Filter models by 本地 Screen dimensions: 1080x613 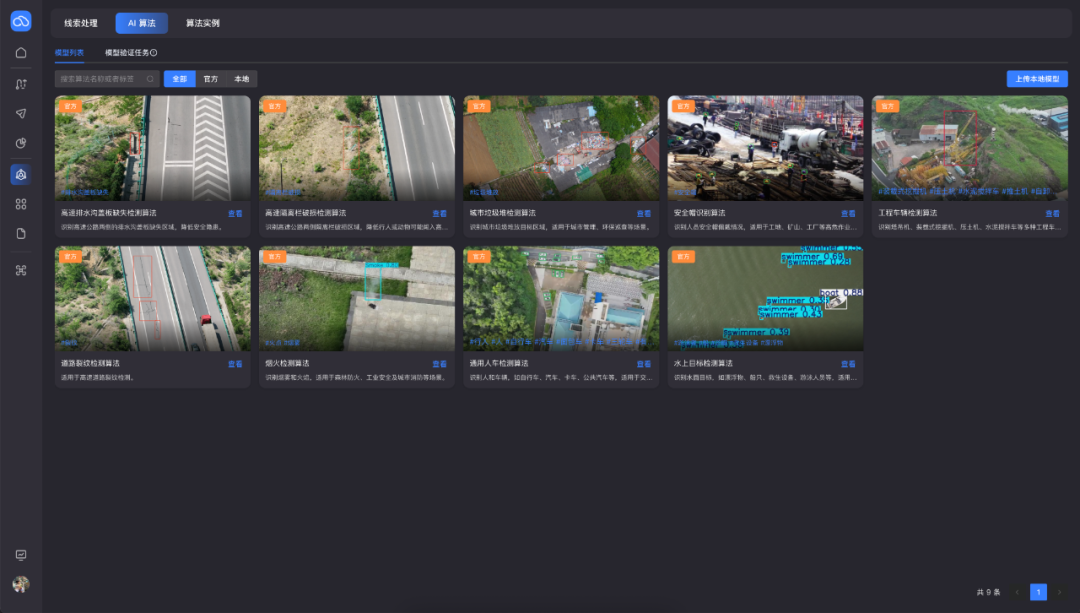(x=242, y=79)
